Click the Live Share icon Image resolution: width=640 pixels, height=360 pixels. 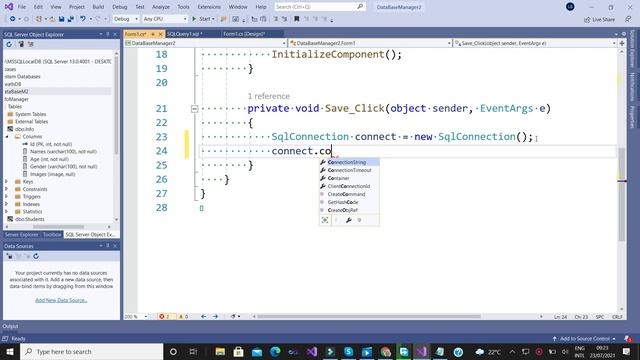[587, 19]
